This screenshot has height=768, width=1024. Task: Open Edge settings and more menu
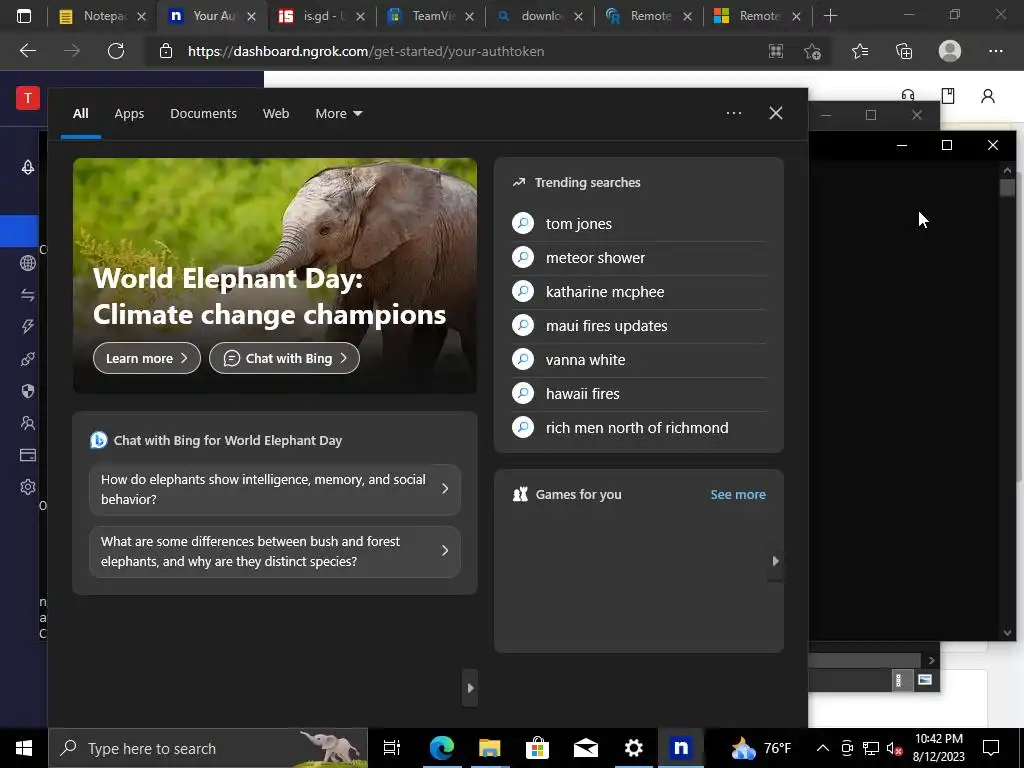(995, 51)
